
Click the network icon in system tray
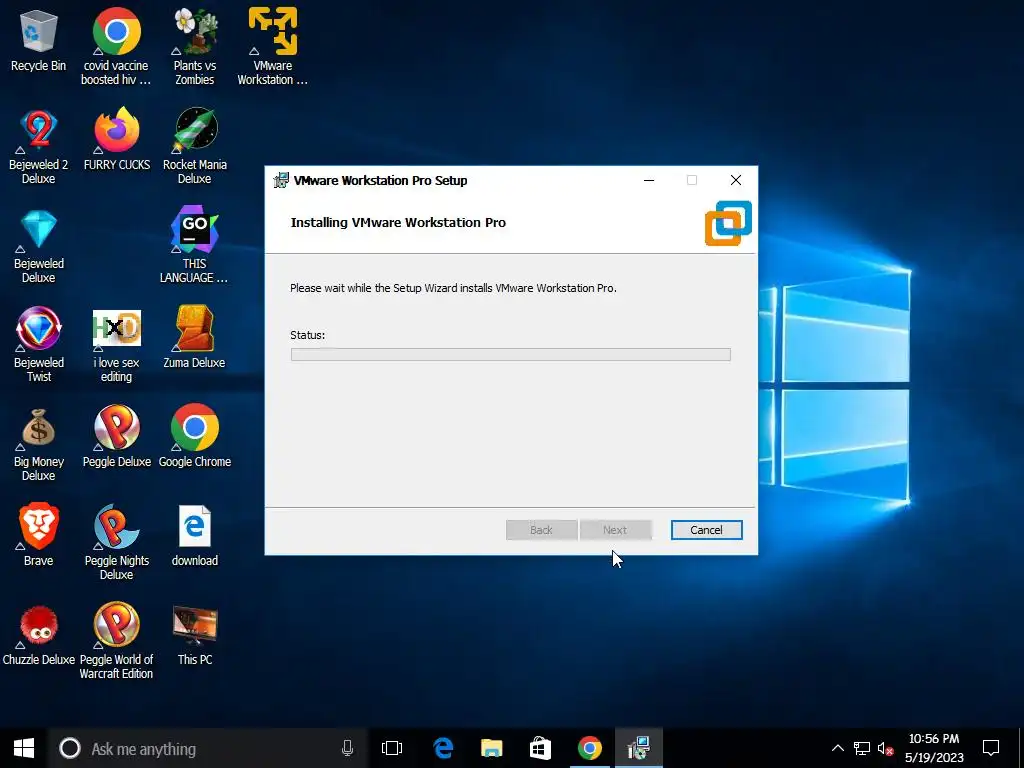[861, 748]
